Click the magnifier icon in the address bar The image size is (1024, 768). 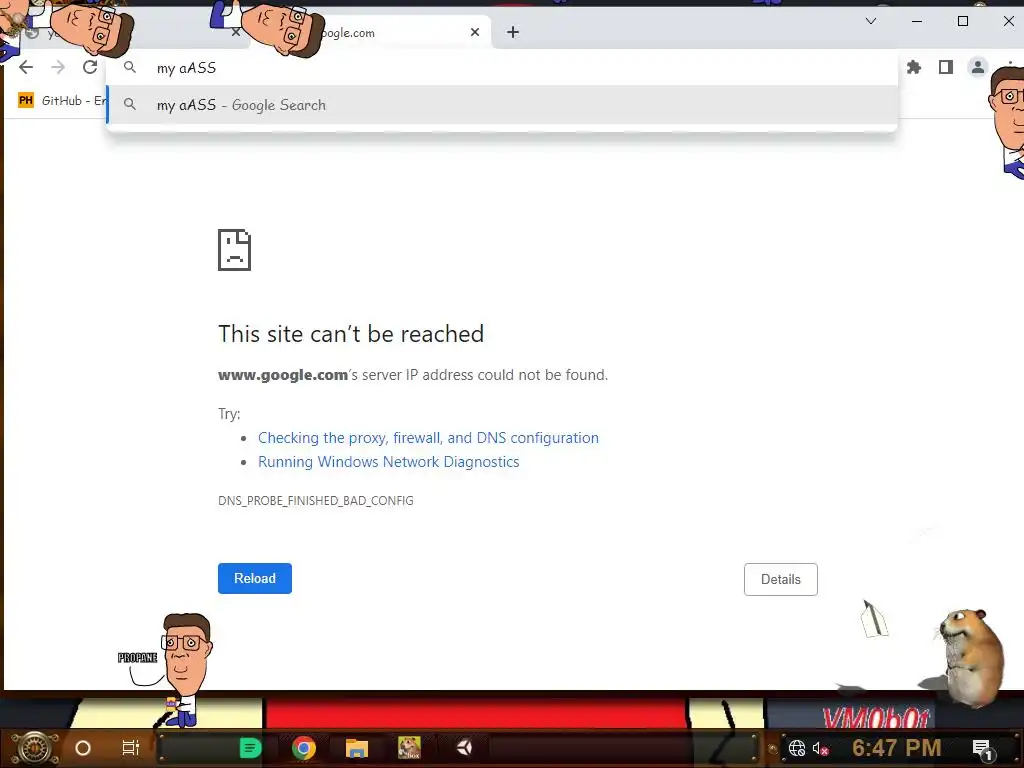tap(130, 67)
